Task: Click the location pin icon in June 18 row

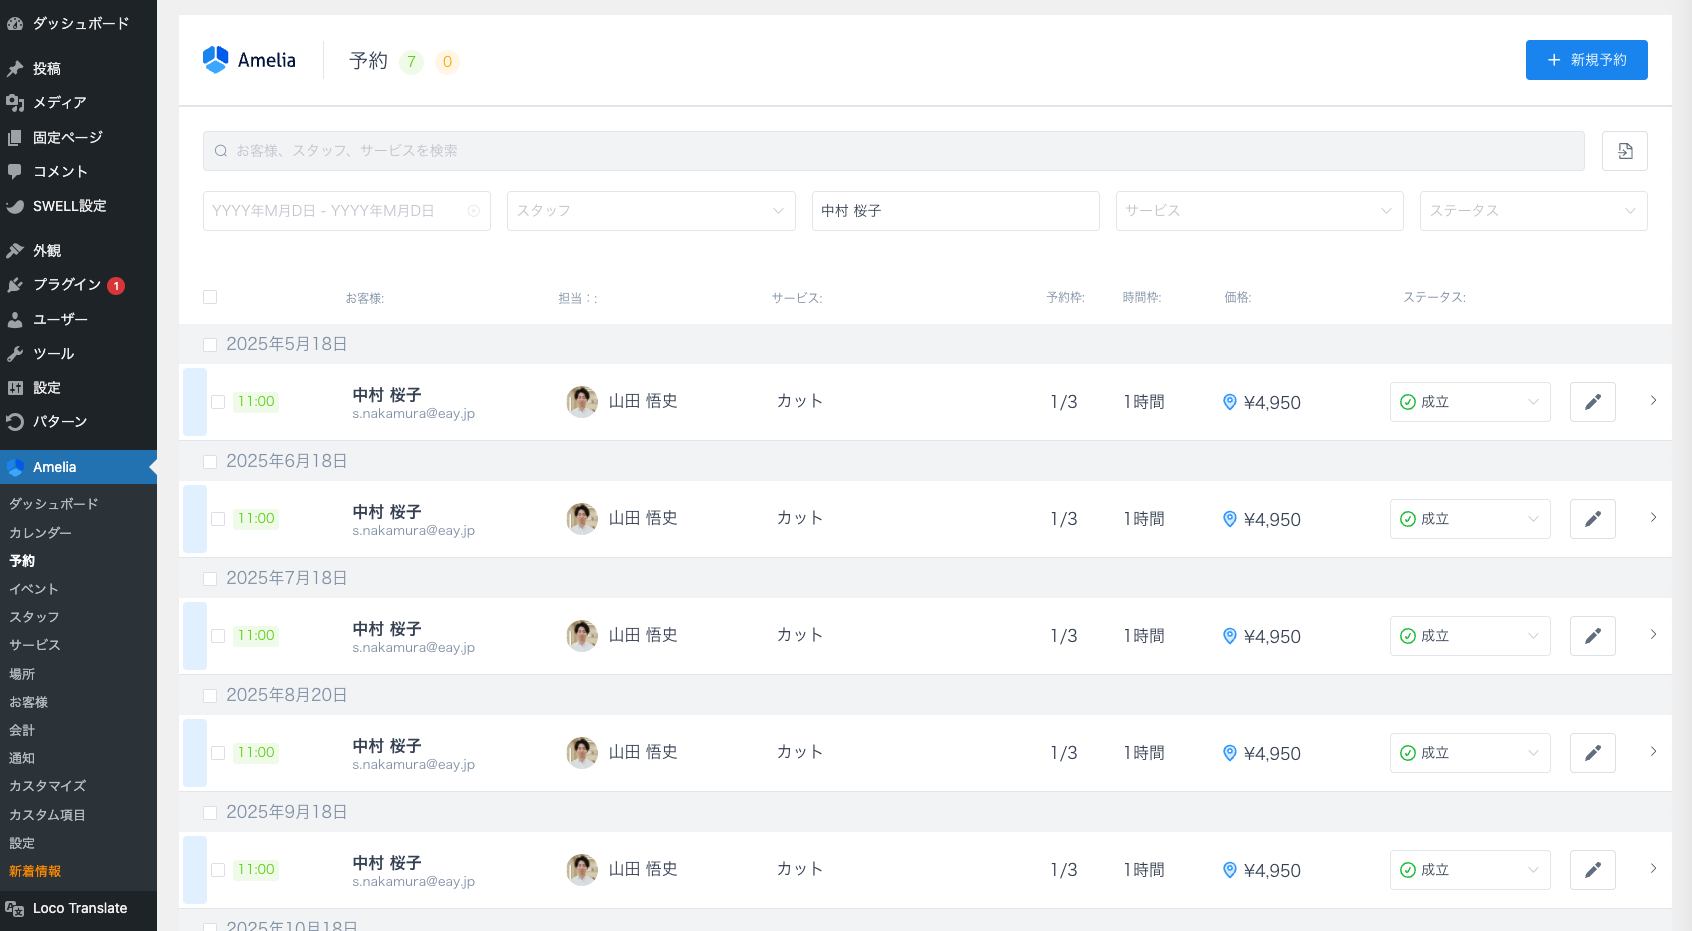Action: [1229, 519]
